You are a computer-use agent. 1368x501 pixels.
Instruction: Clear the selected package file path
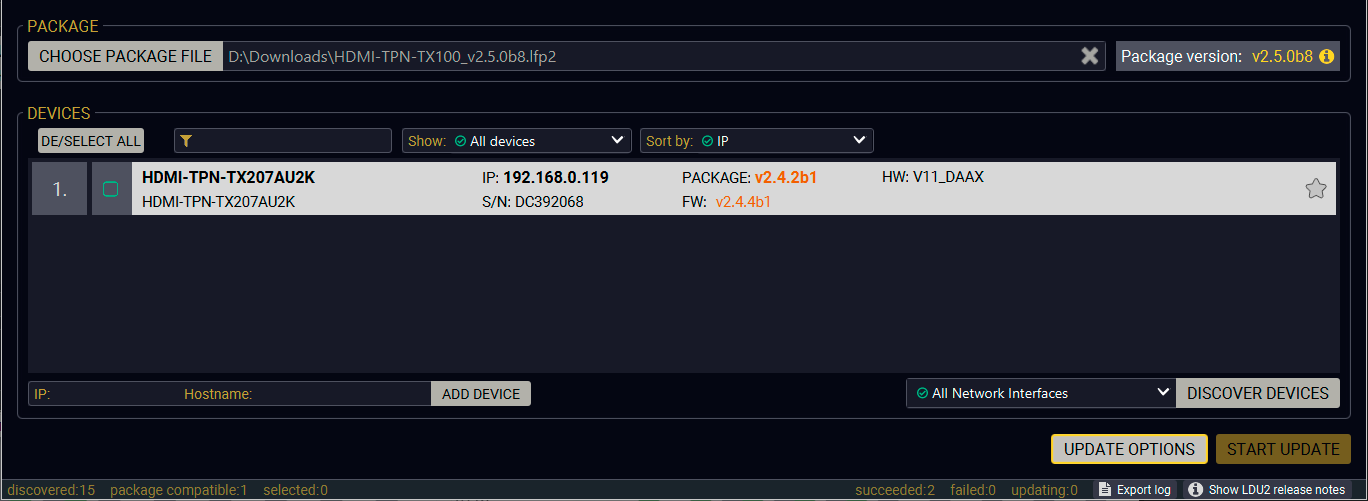tap(1089, 56)
